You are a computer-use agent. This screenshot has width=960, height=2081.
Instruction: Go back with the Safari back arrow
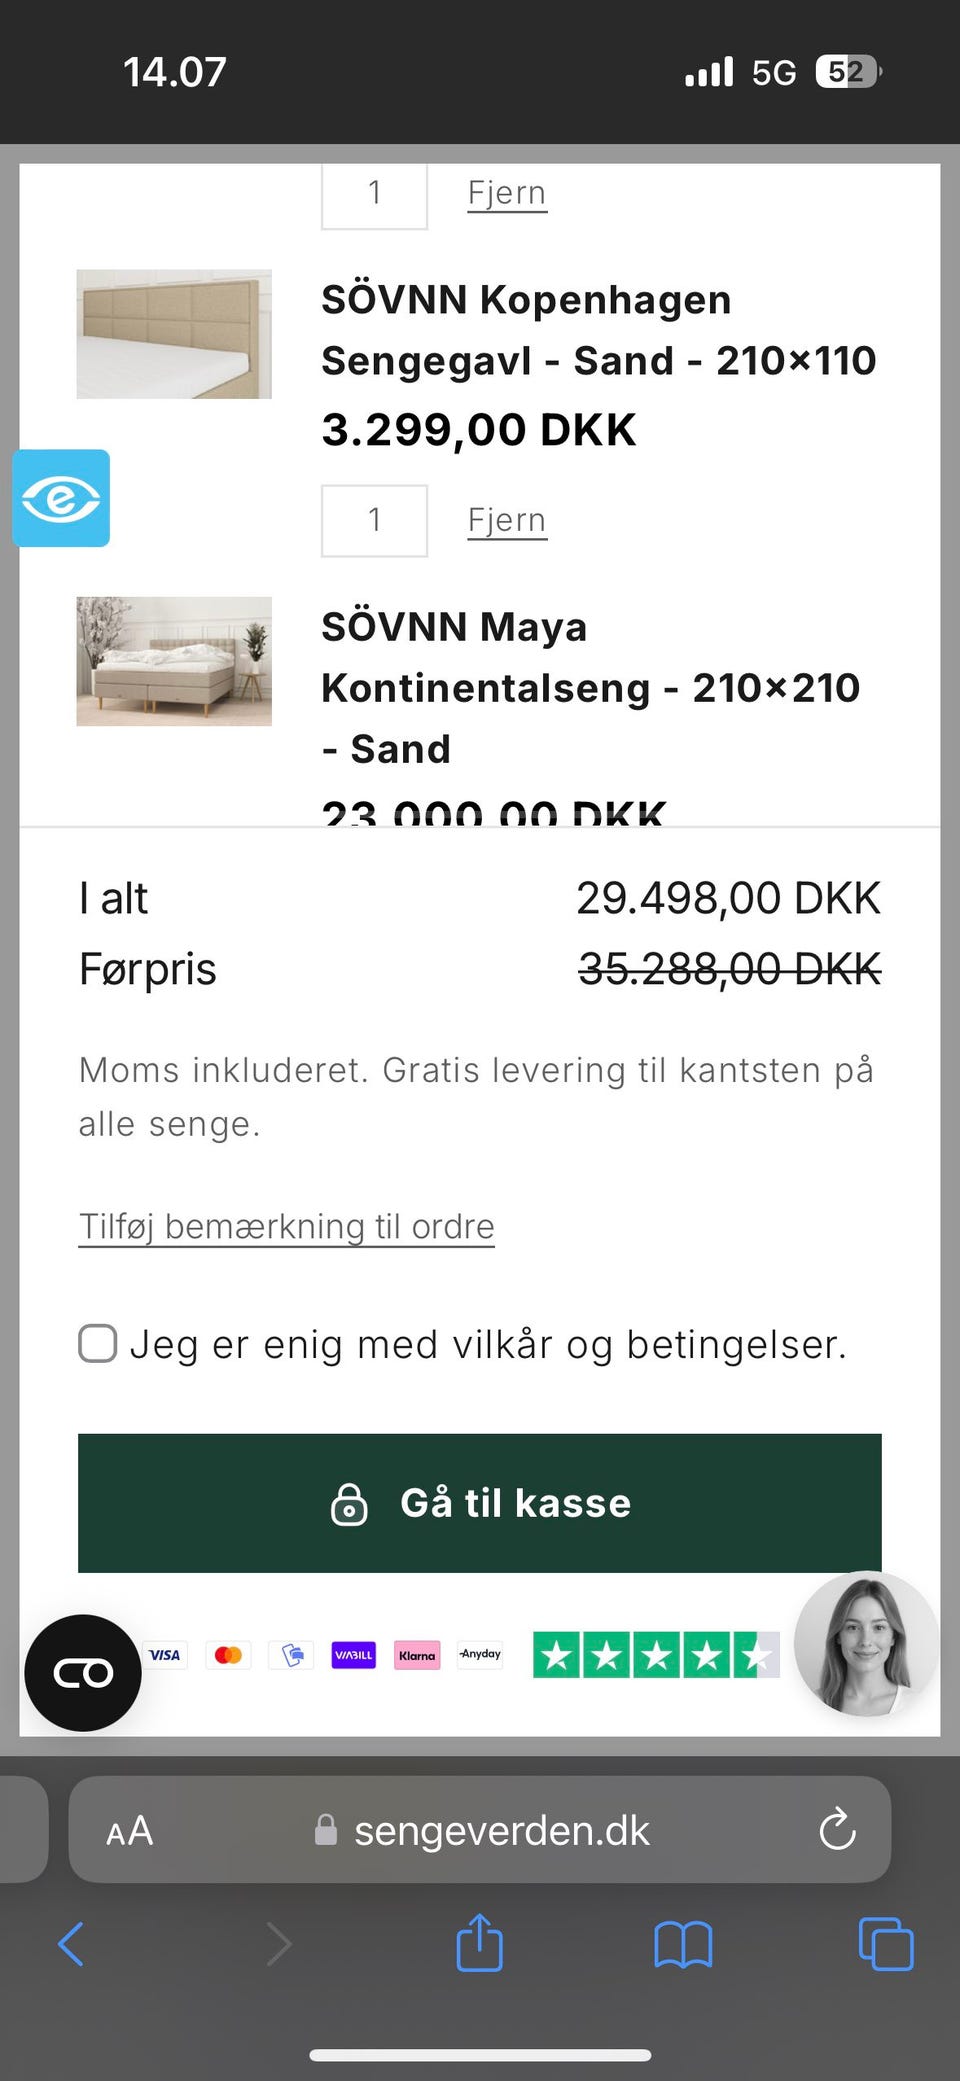[71, 1944]
